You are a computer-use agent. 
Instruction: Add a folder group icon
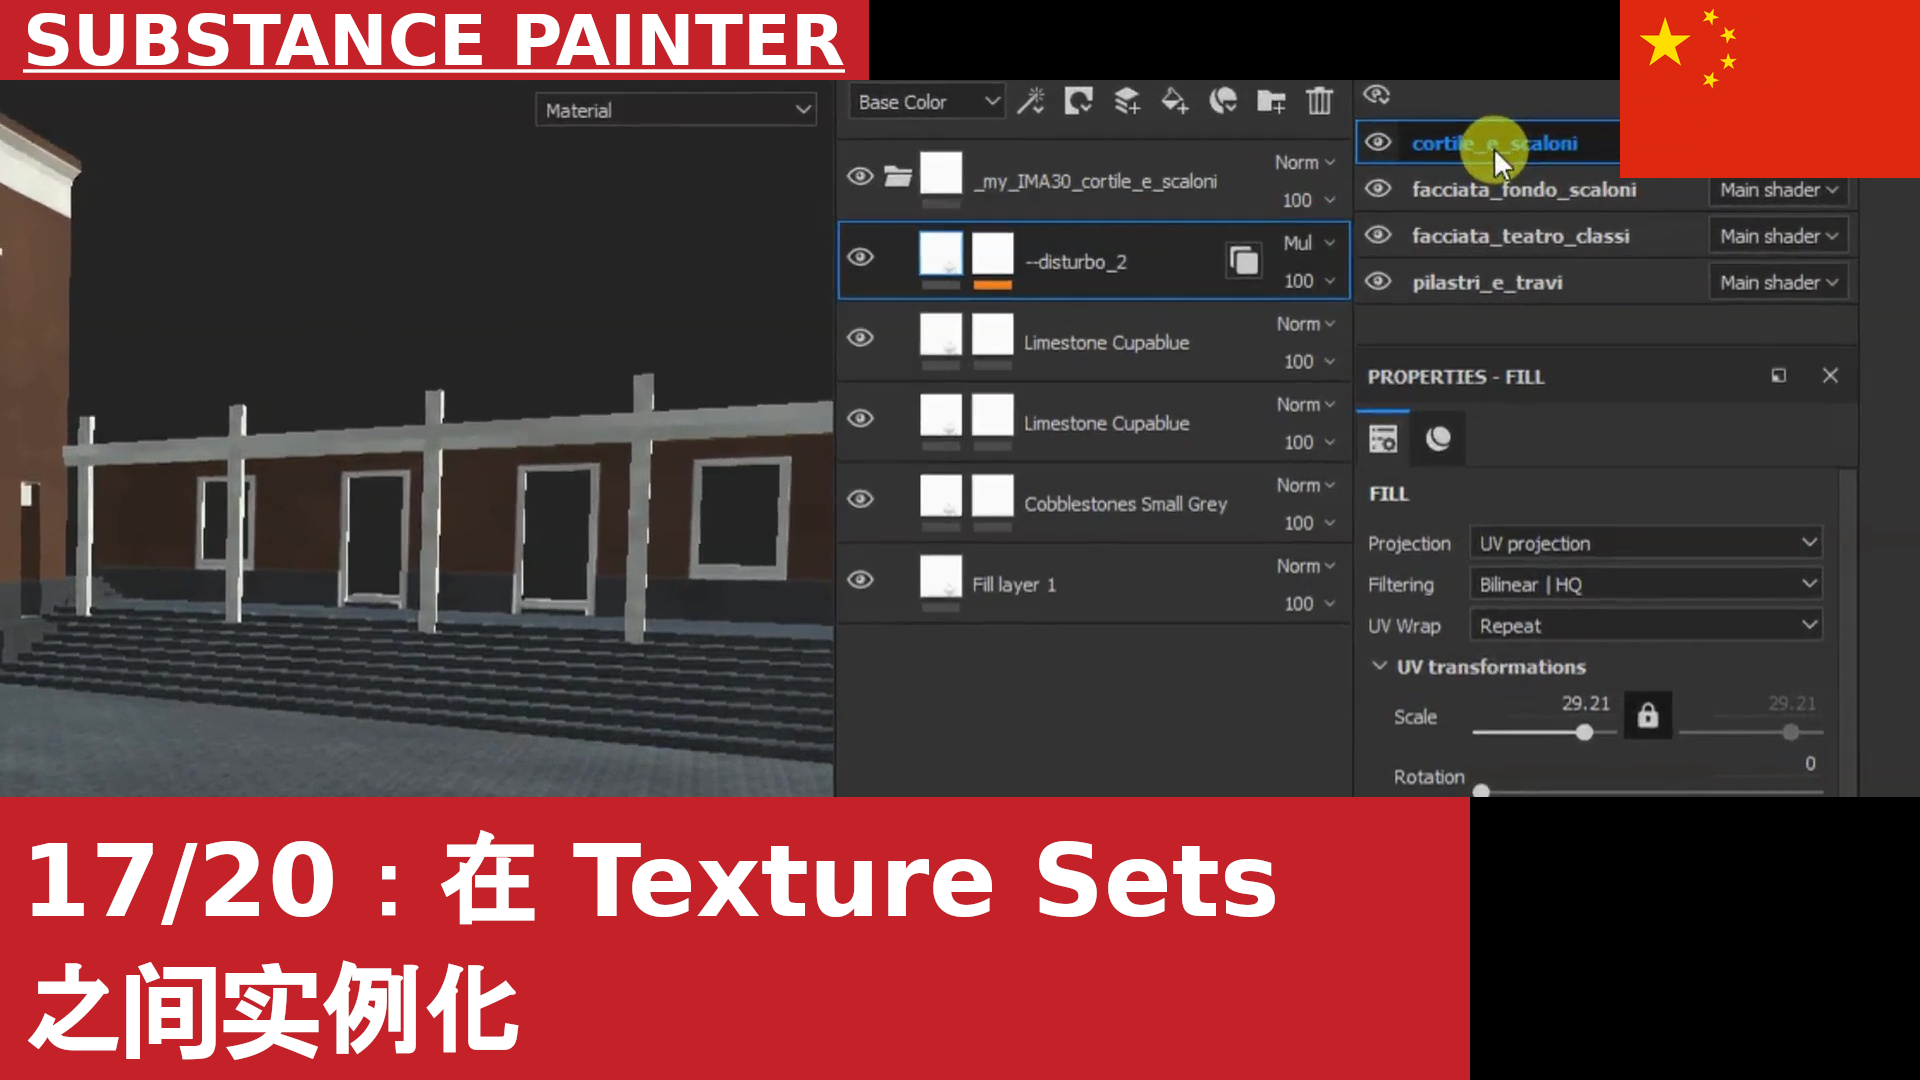(1271, 101)
